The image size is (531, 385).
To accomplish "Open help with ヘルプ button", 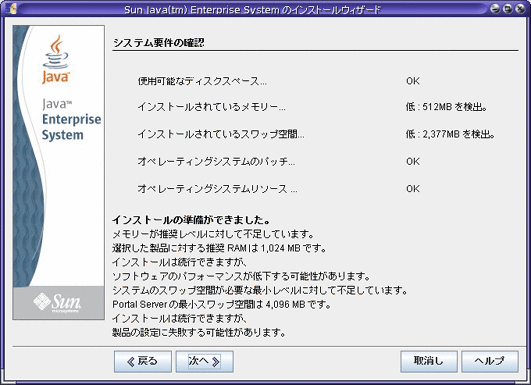I will 490,362.
